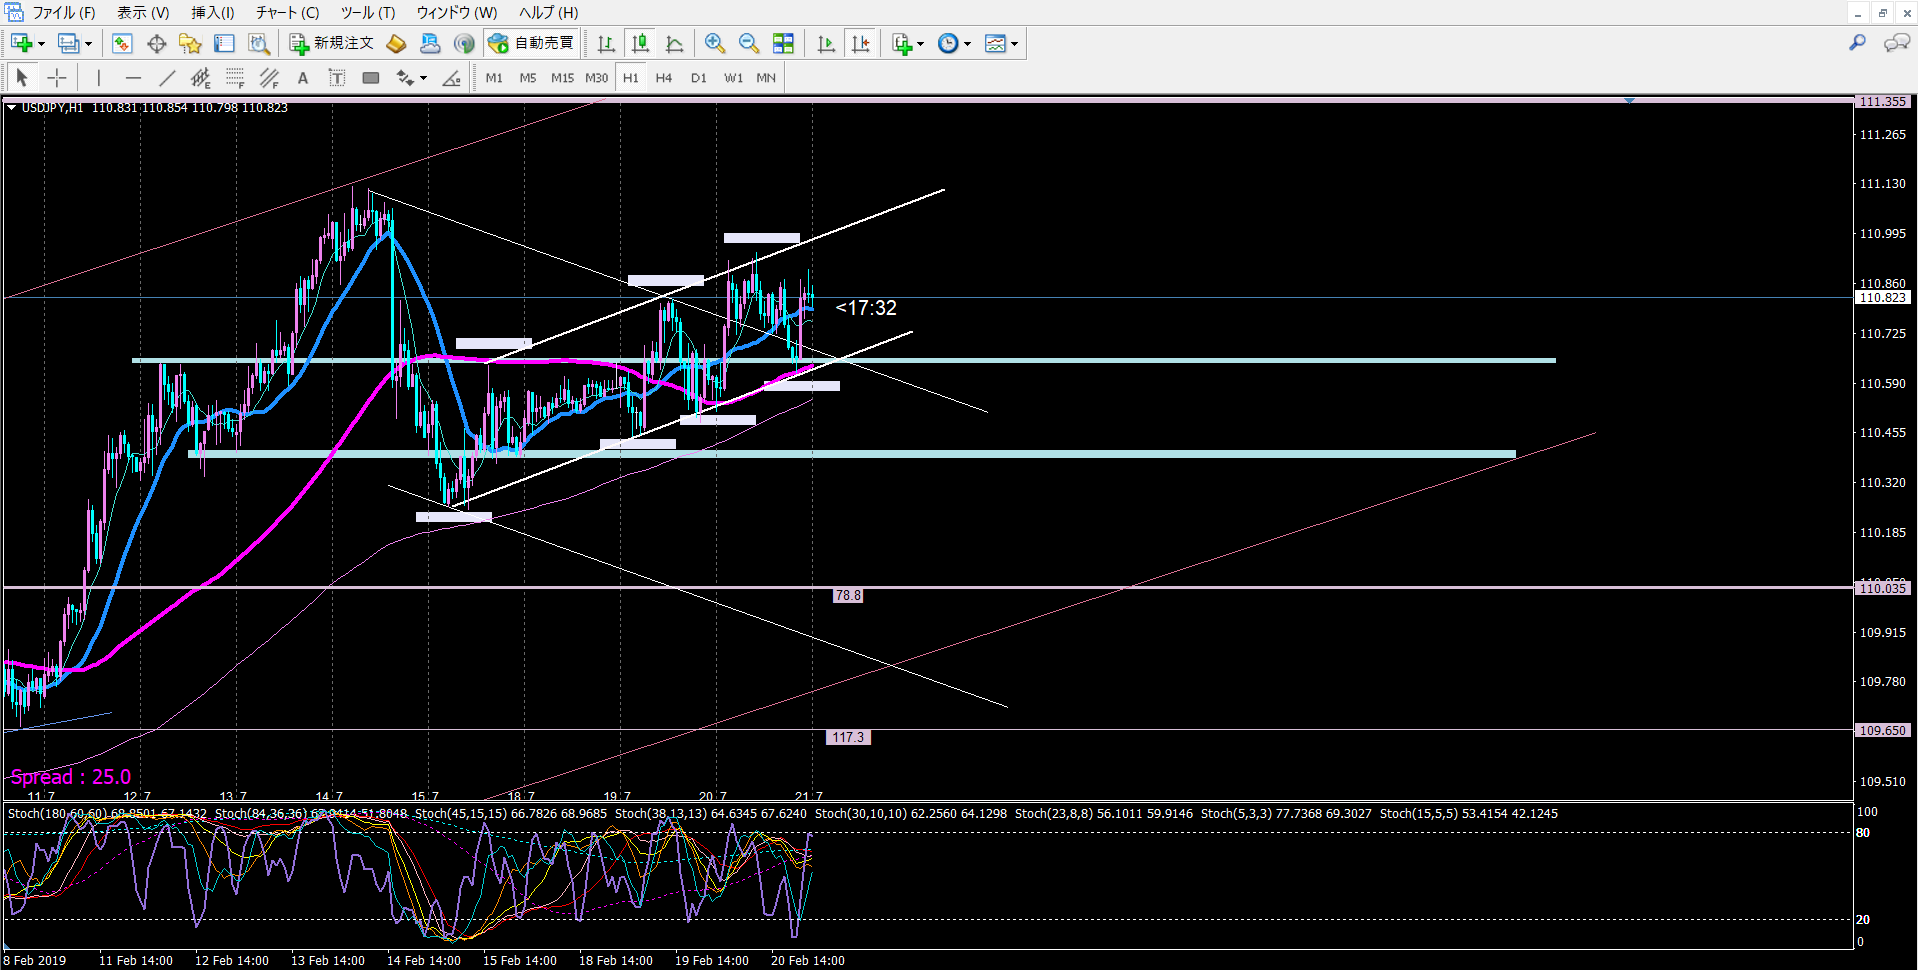Select the M5 timeframe
The width and height of the screenshot is (1918, 970).
pyautogui.click(x=528, y=77)
